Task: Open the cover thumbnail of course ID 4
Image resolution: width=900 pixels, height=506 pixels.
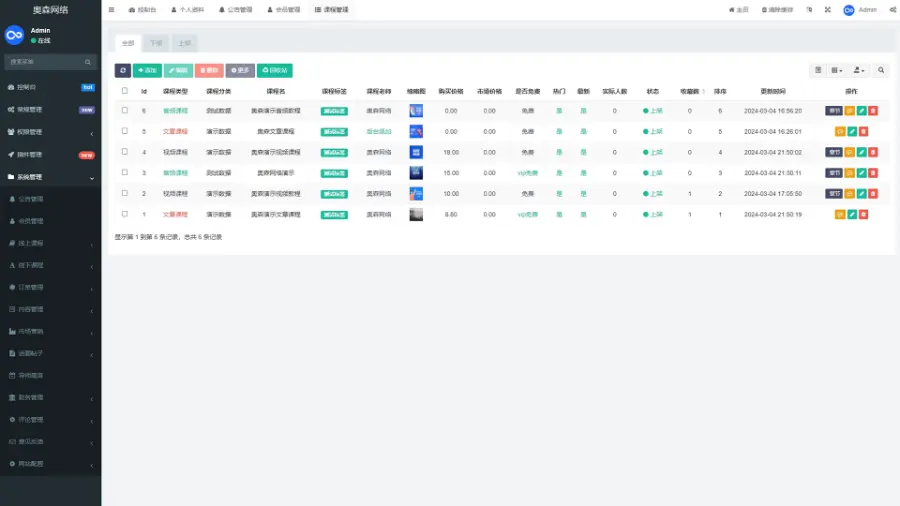Action: coord(416,152)
